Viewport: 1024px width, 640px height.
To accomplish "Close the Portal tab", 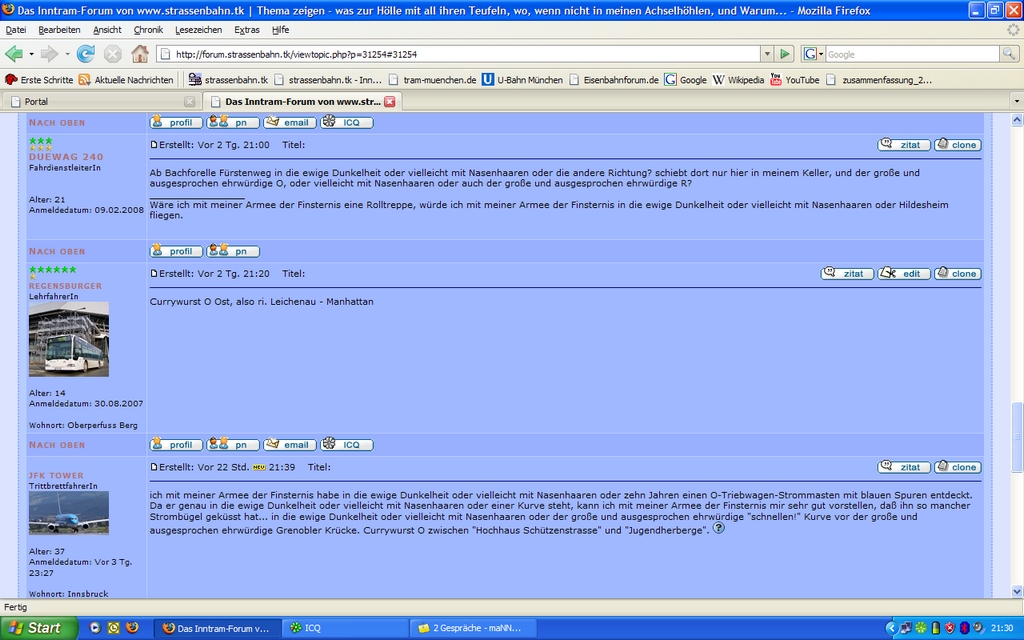I will (189, 102).
